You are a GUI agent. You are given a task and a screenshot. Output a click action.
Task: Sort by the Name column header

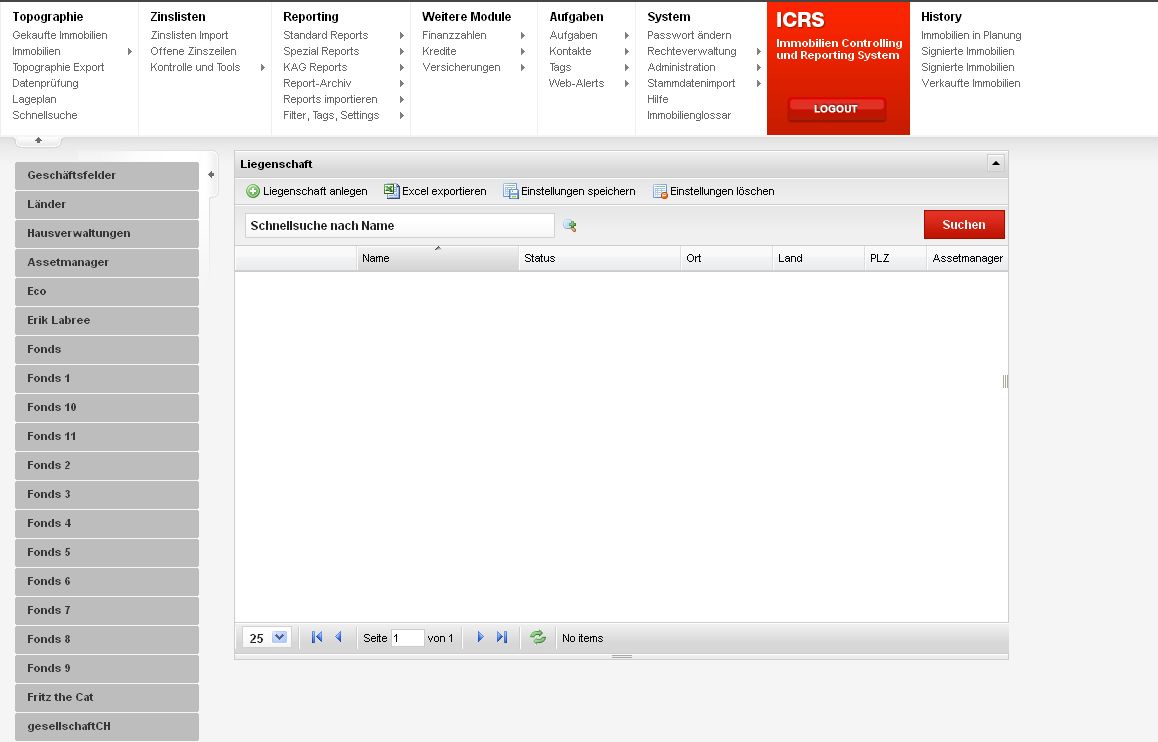tap(437, 258)
